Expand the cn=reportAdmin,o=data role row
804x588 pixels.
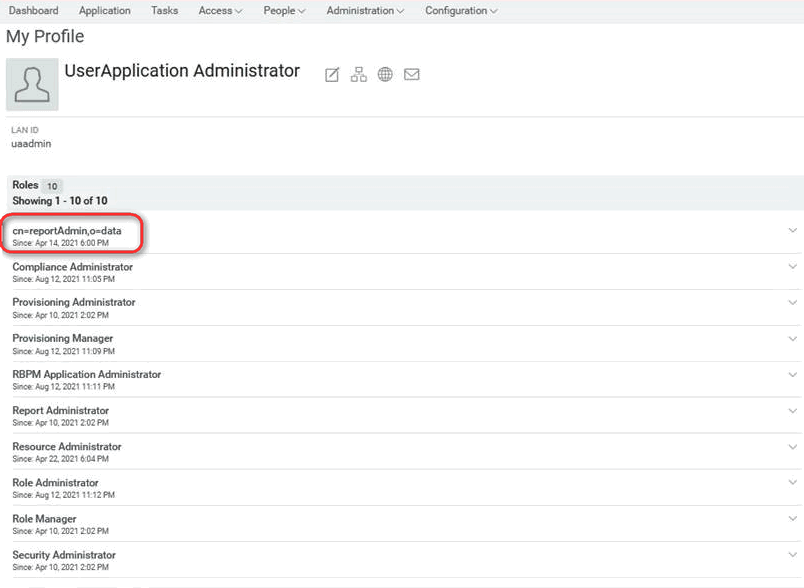(x=793, y=230)
